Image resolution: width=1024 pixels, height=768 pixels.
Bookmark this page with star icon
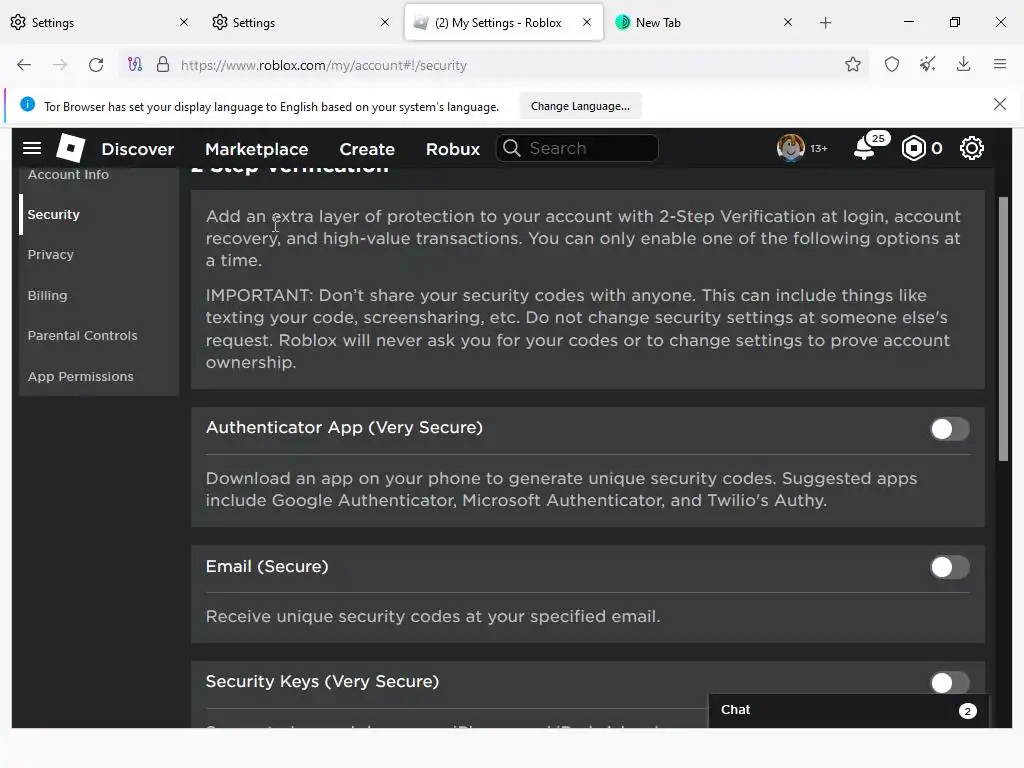pos(852,65)
